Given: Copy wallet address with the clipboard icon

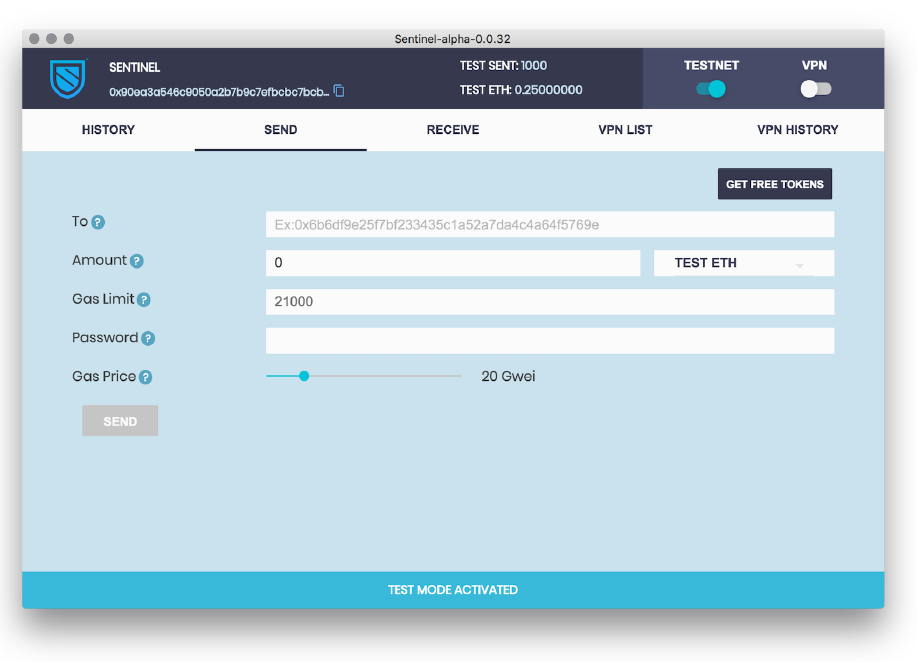Looking at the screenshot, I should (339, 91).
